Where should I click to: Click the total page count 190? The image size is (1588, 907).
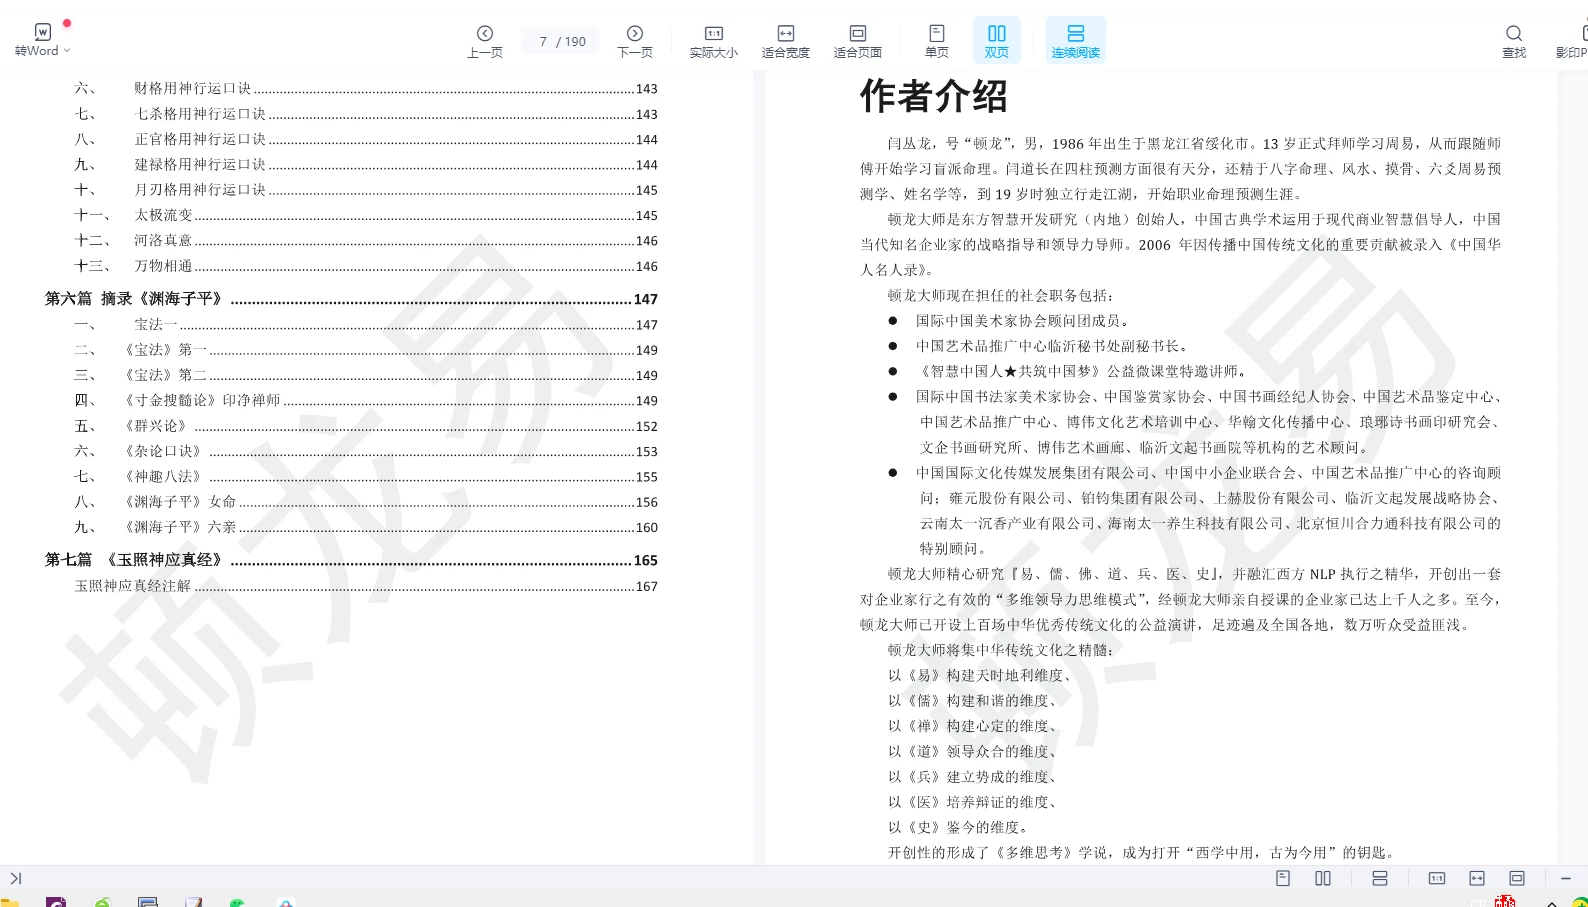(575, 41)
